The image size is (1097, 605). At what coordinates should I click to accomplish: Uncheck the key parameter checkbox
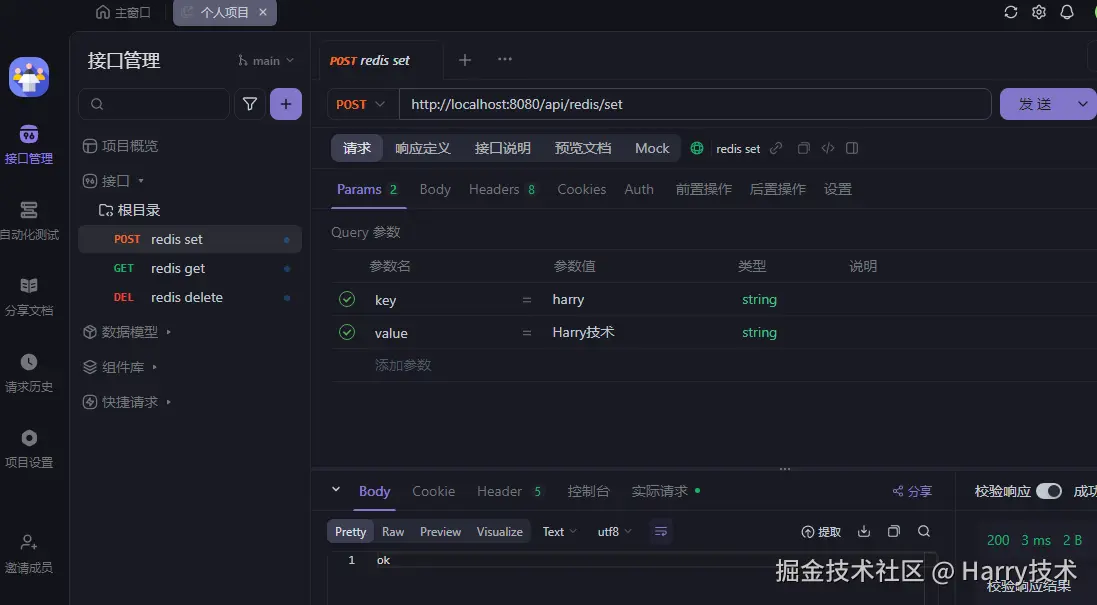tap(347, 299)
